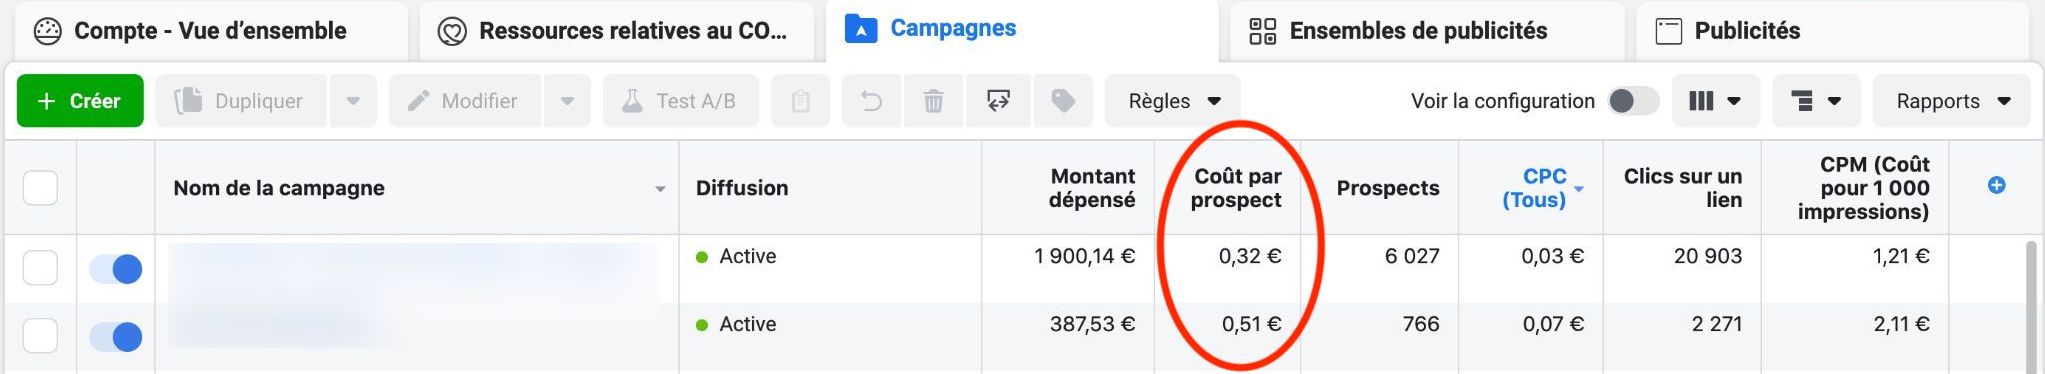Image resolution: width=2045 pixels, height=374 pixels.
Task: Expand the arrow next to Dupliquer
Action: coord(353,101)
